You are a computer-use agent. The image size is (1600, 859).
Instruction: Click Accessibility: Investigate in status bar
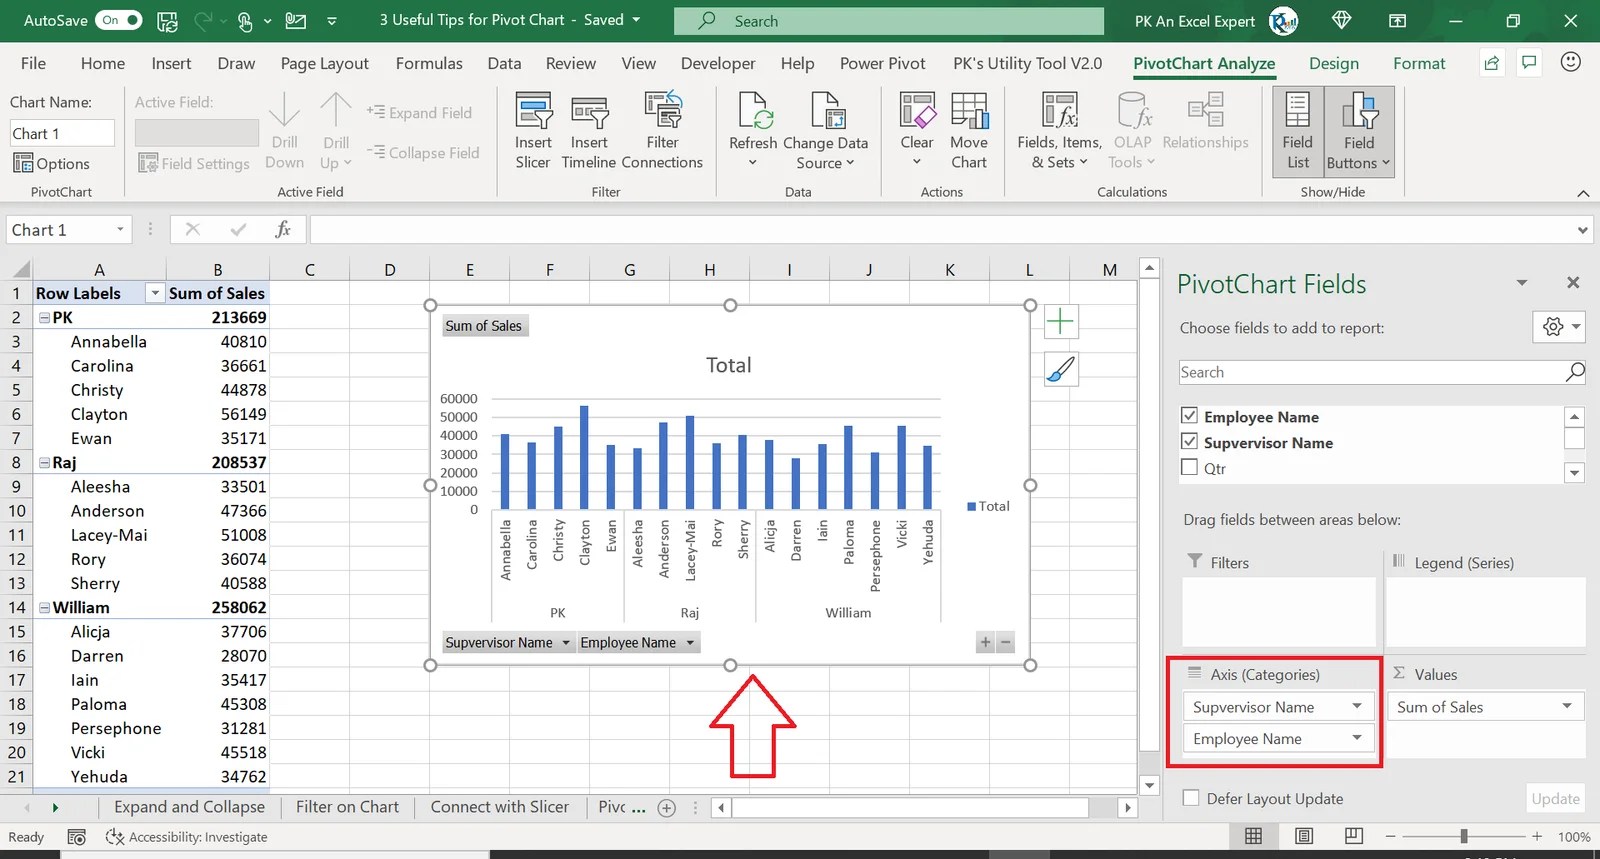pyautogui.click(x=187, y=837)
